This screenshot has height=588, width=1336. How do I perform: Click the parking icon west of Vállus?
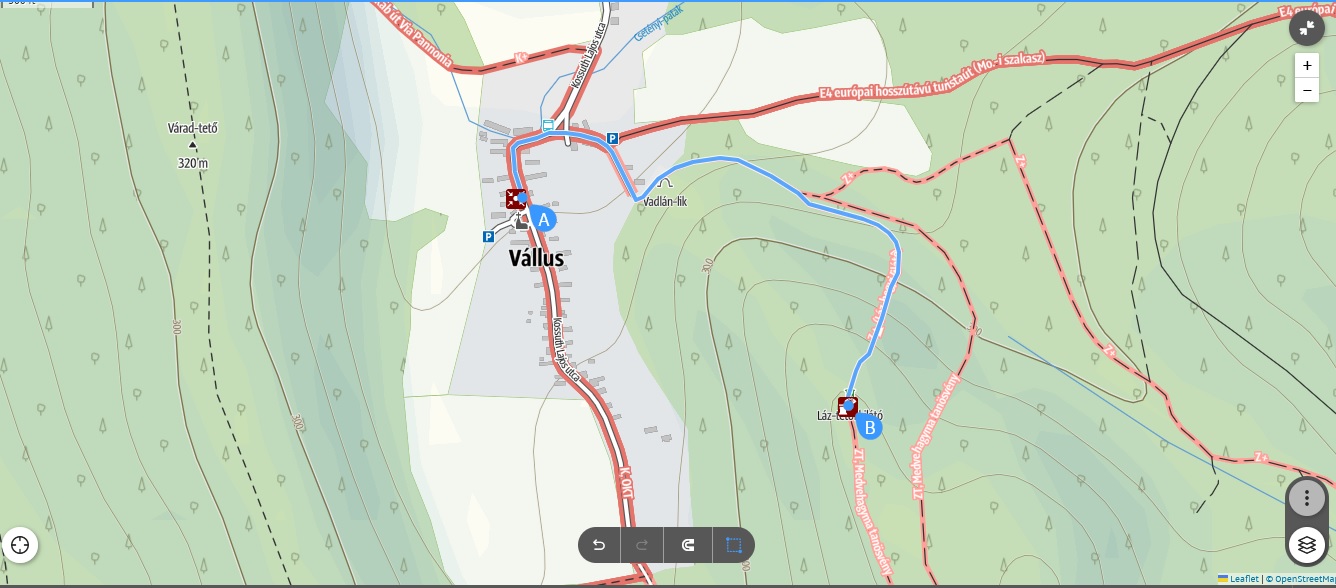[x=488, y=237]
